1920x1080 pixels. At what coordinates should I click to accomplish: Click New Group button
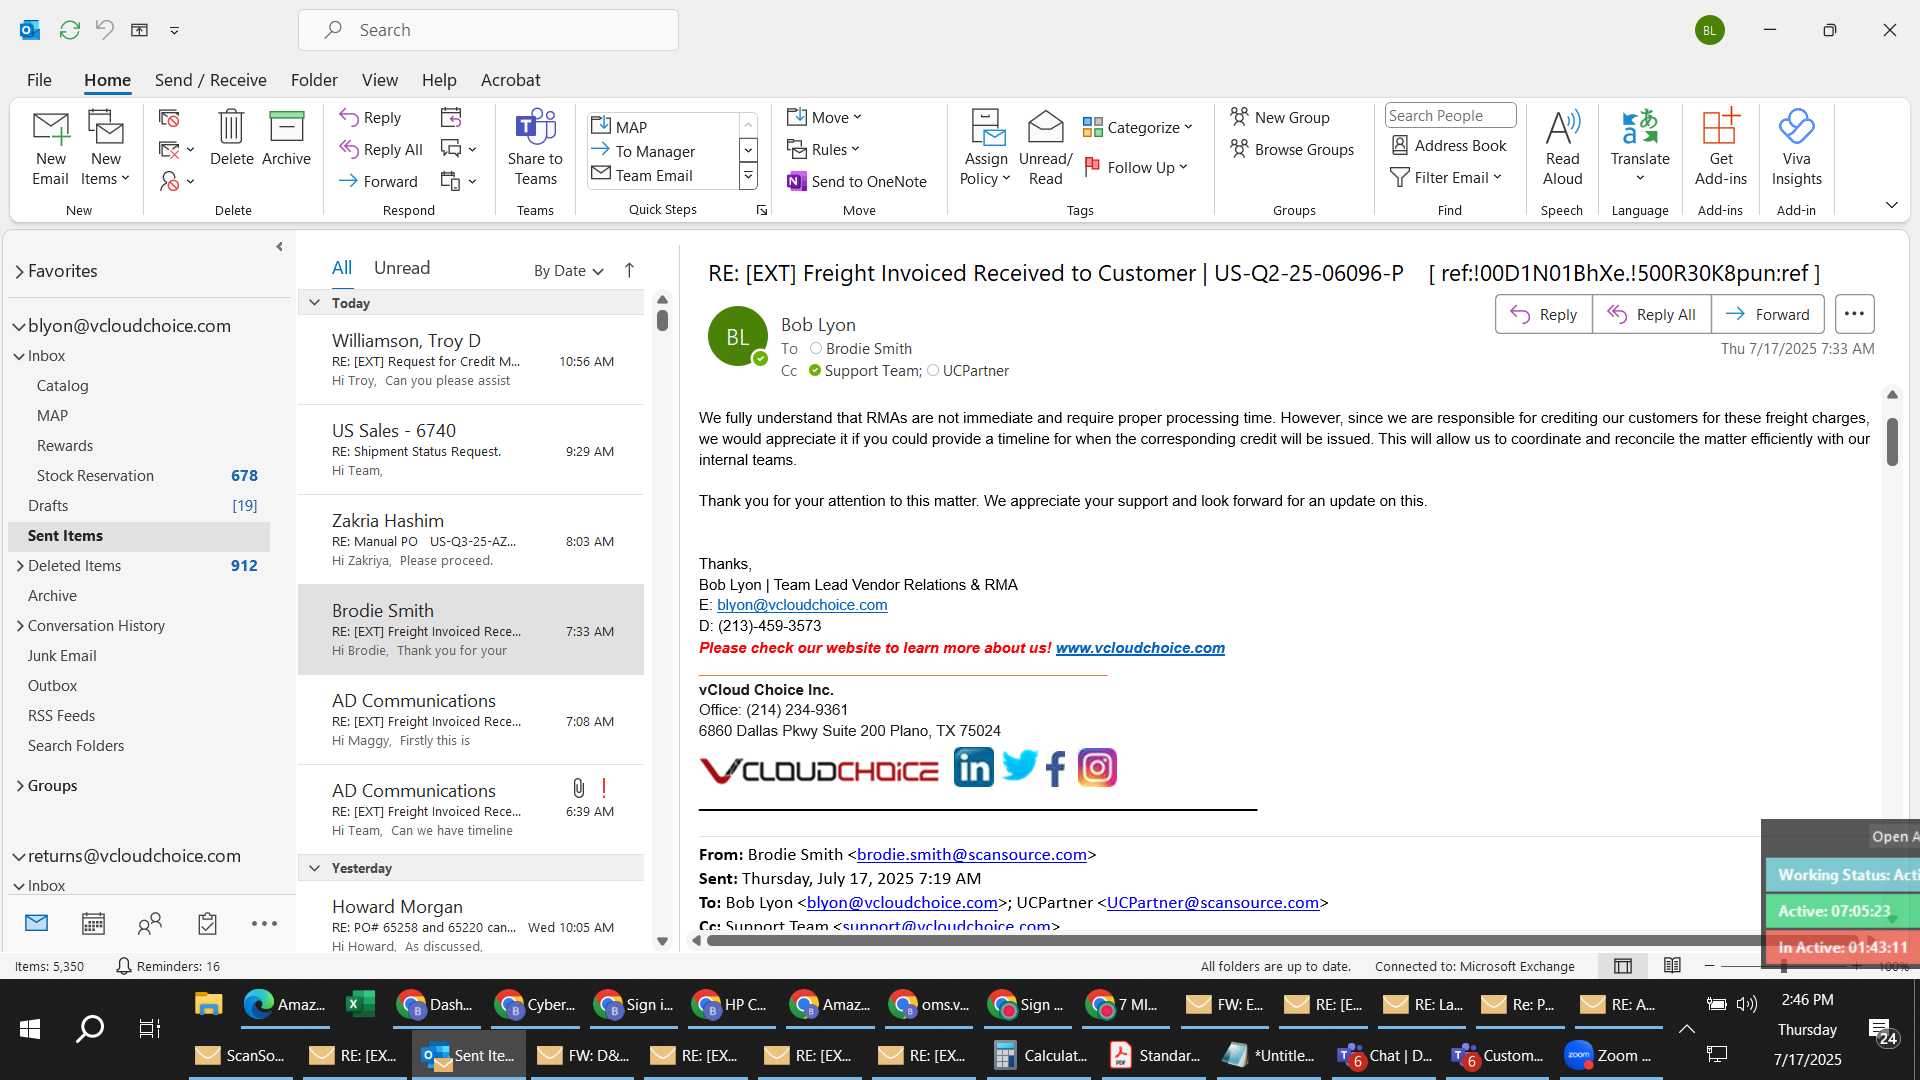point(1280,117)
